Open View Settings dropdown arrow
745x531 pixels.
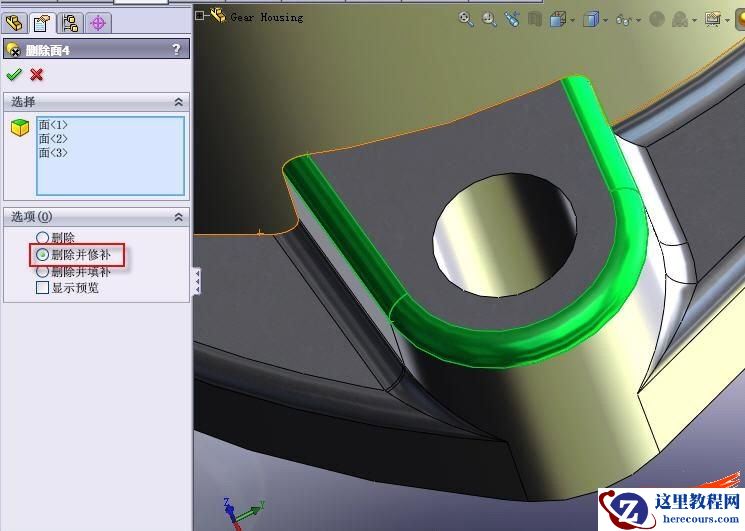coord(727,20)
